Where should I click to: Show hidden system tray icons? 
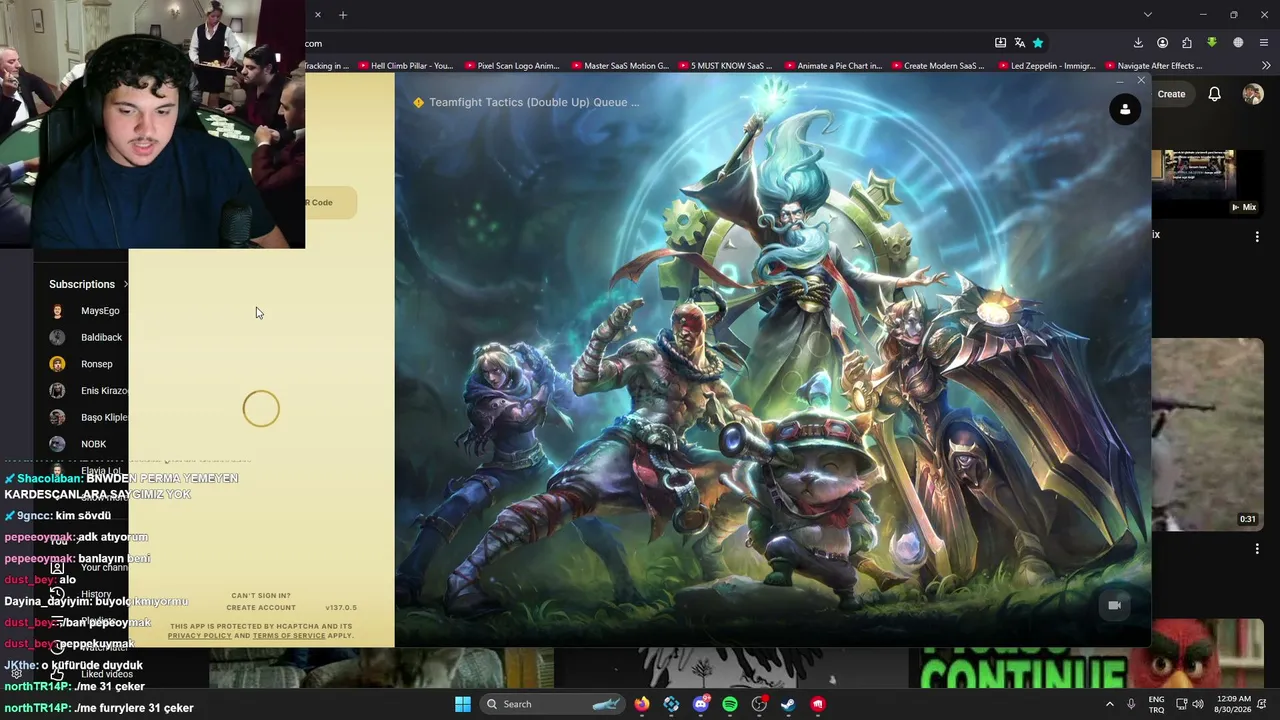1109,704
